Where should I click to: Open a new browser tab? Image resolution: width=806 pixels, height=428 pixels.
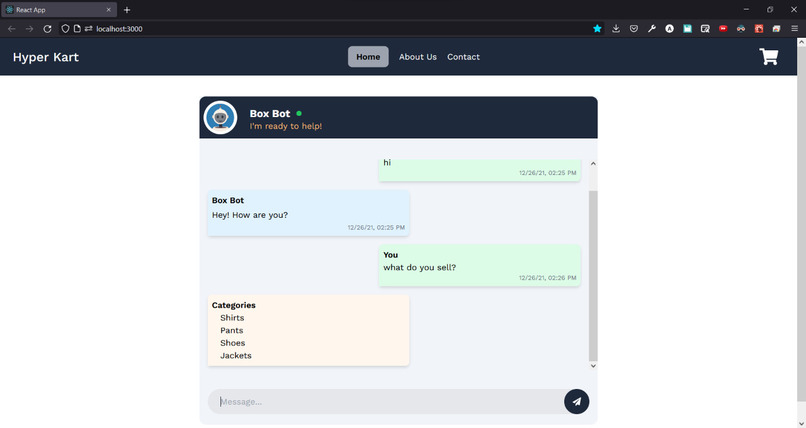[x=127, y=10]
